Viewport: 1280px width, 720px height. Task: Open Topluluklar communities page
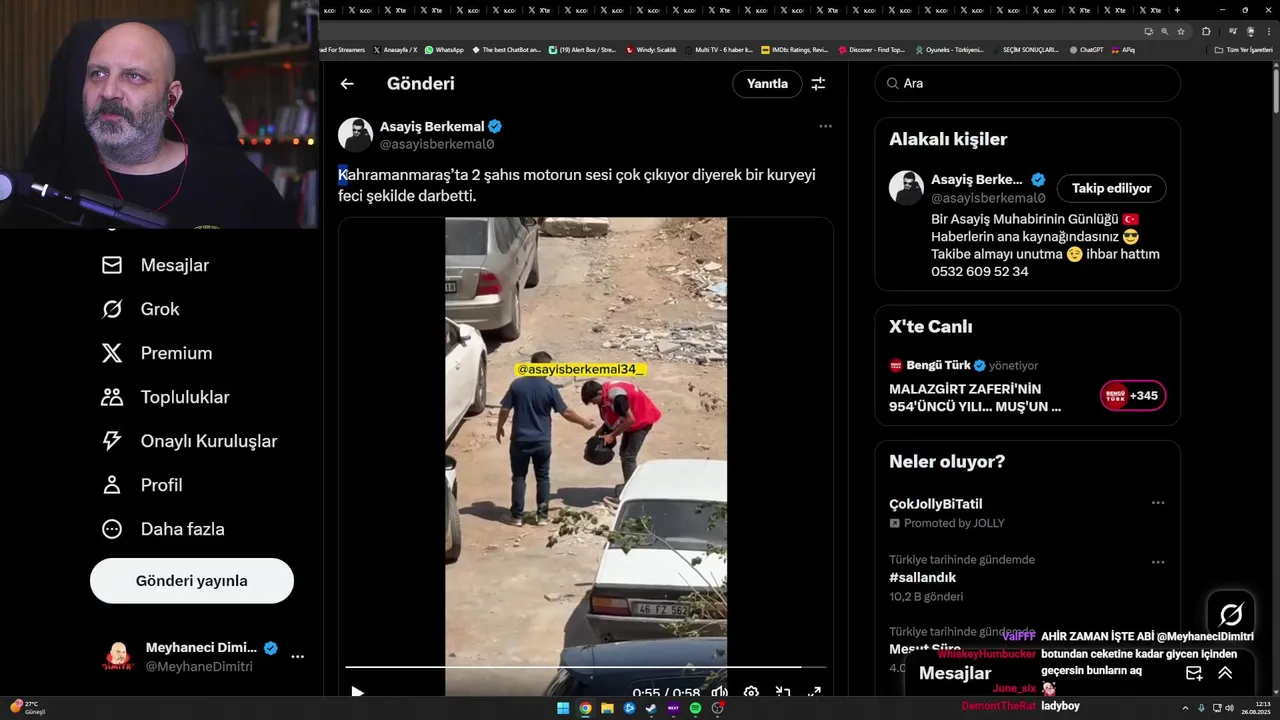(x=165, y=397)
